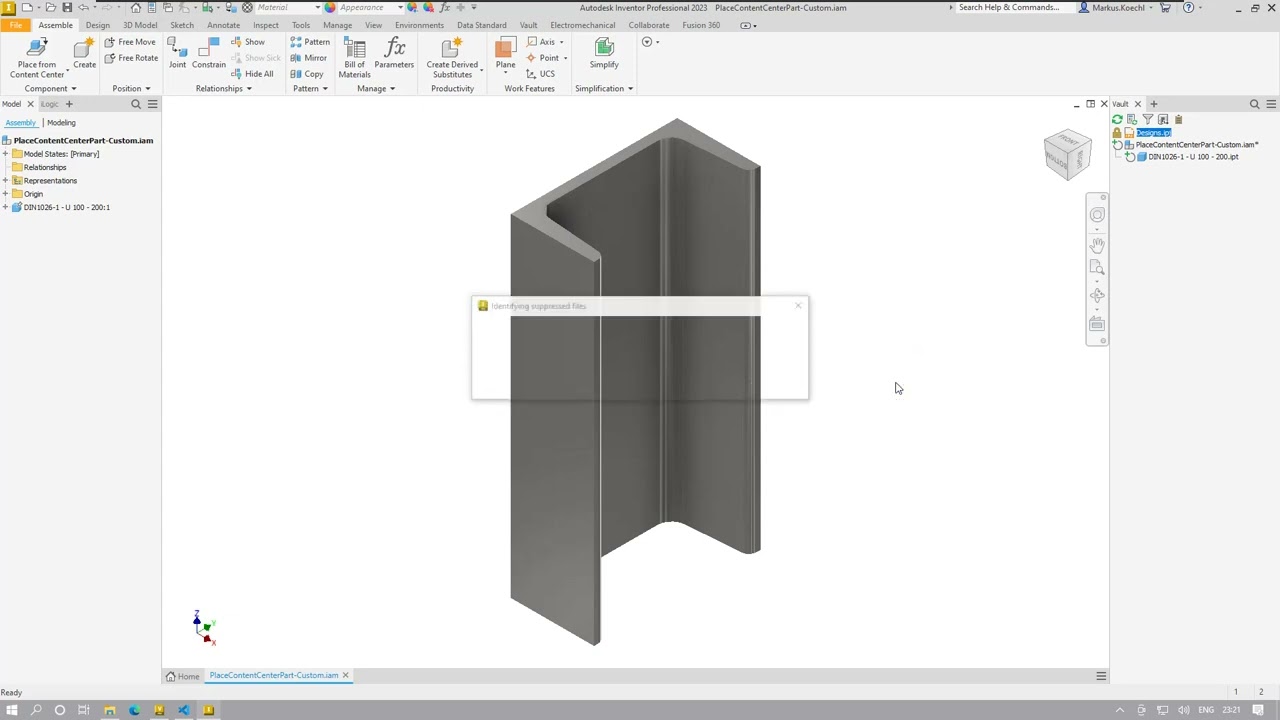The image size is (1280, 720).
Task: Click the Point work feature
Action: click(543, 58)
